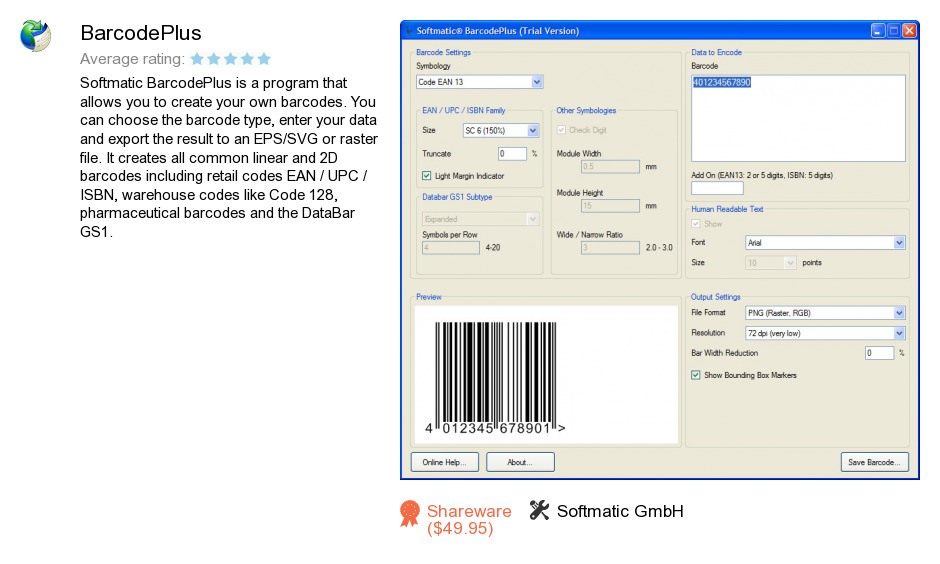This screenshot has height=564, width=940.
Task: Toggle Show Bounding Box Markers checkbox
Action: (x=695, y=375)
